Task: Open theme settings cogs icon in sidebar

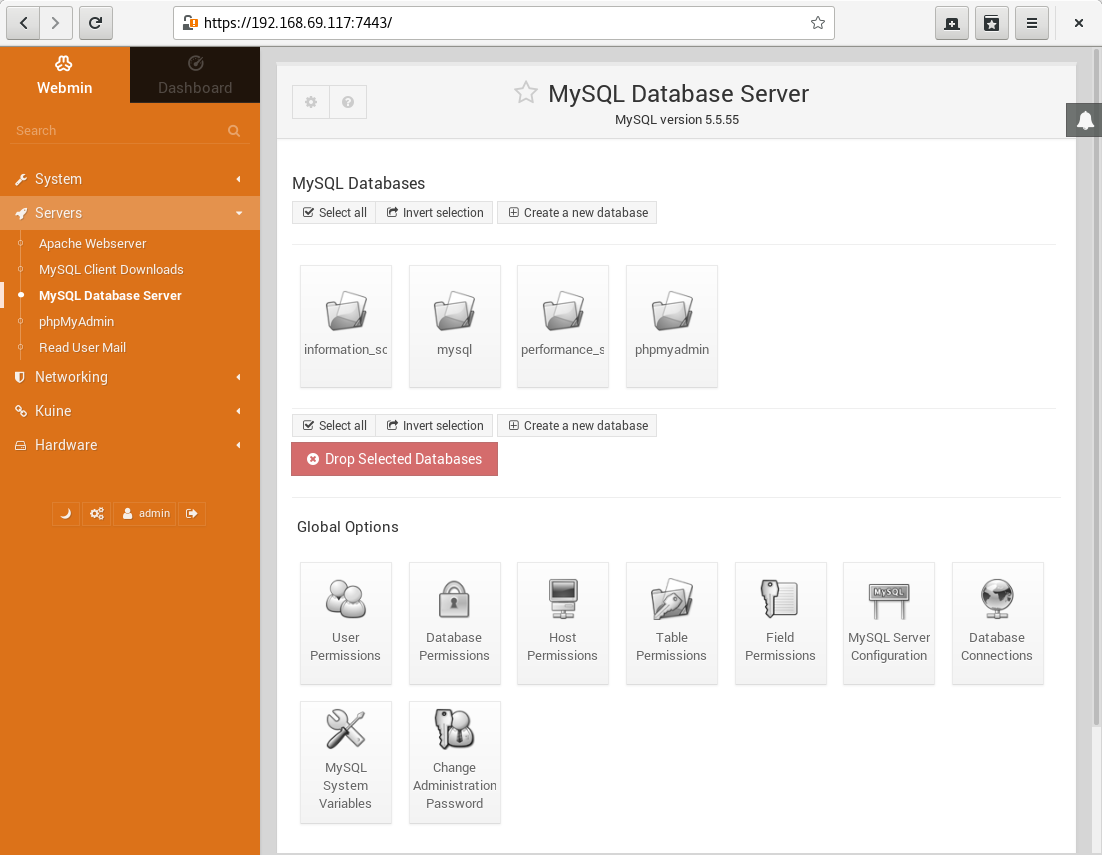Action: coord(96,514)
